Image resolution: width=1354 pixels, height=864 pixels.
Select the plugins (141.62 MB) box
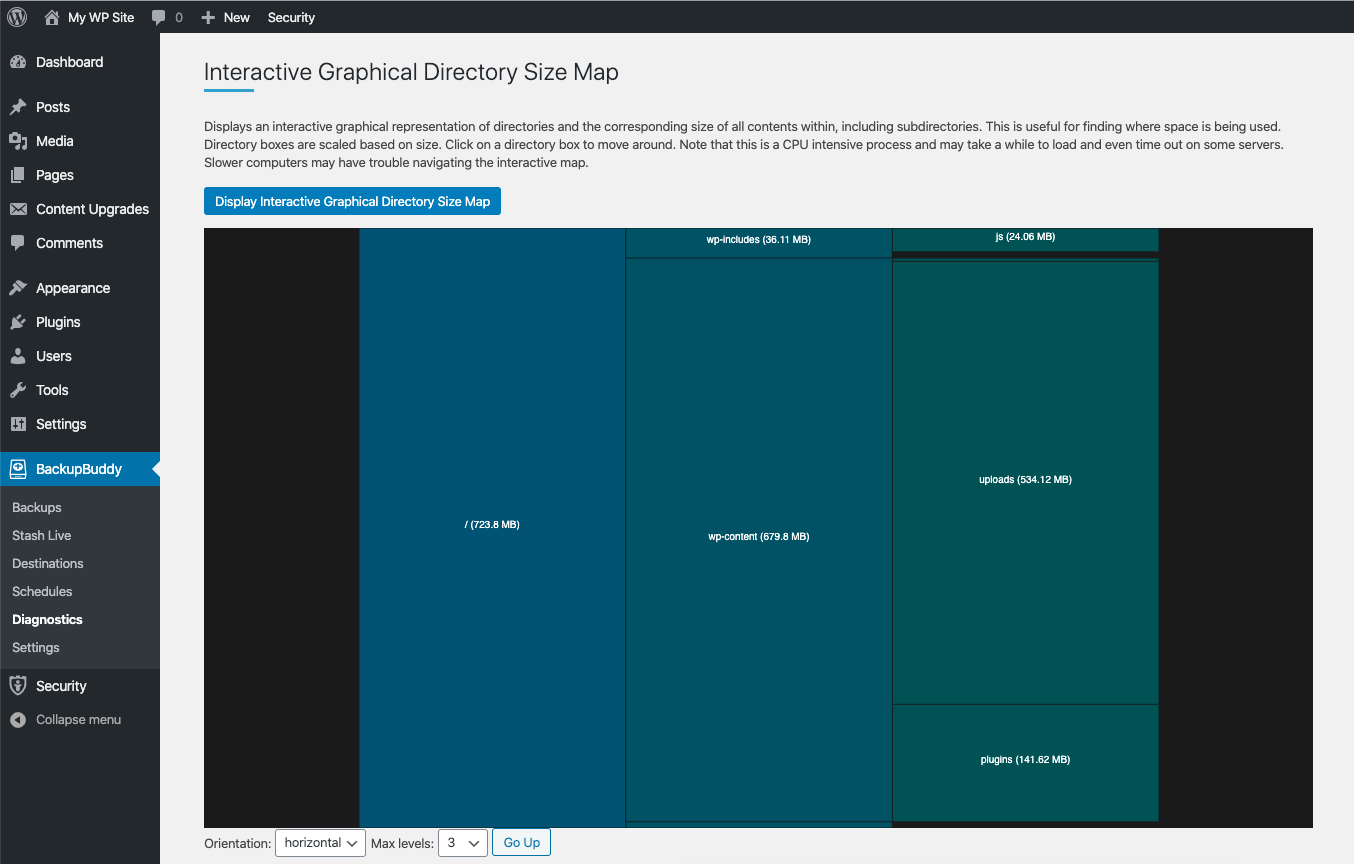click(1025, 763)
